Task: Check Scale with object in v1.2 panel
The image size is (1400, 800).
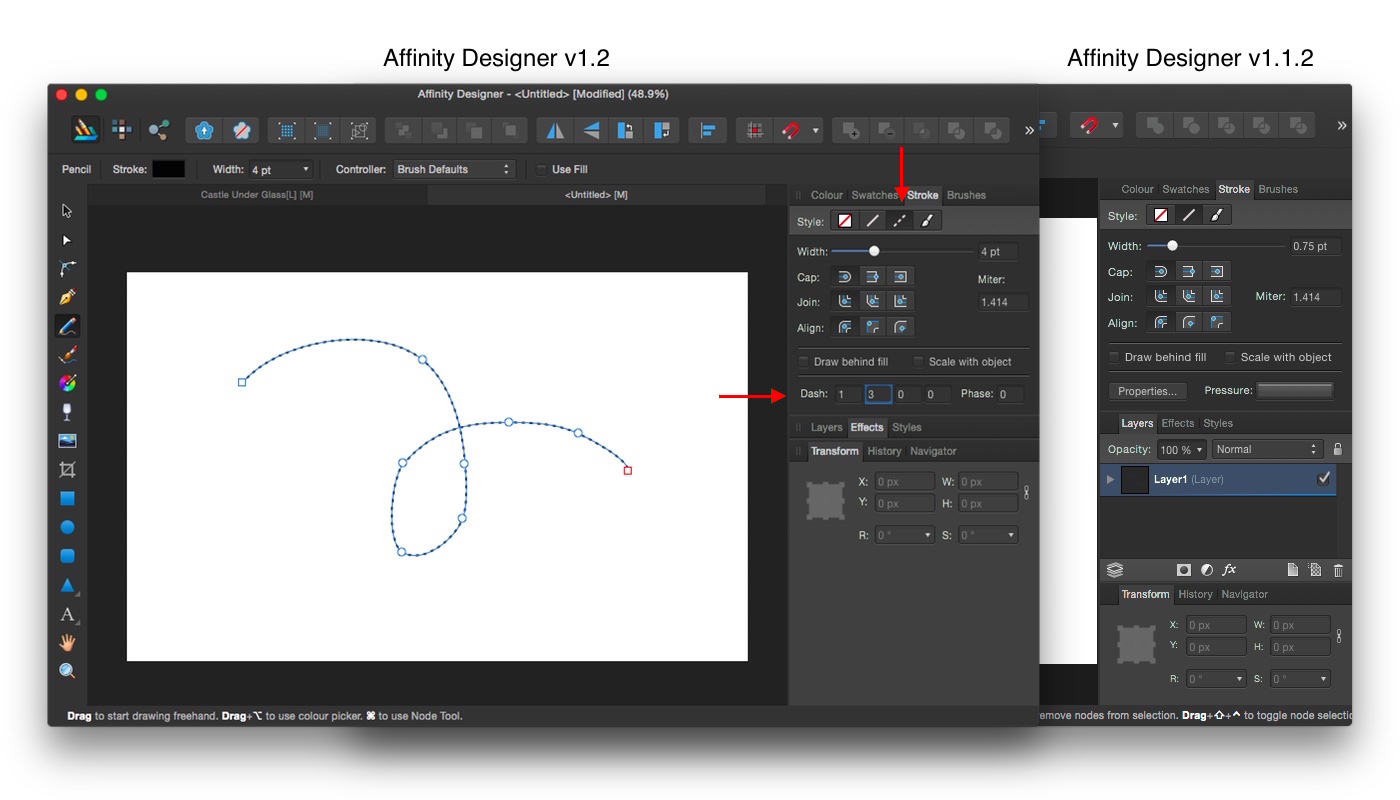Action: [918, 362]
